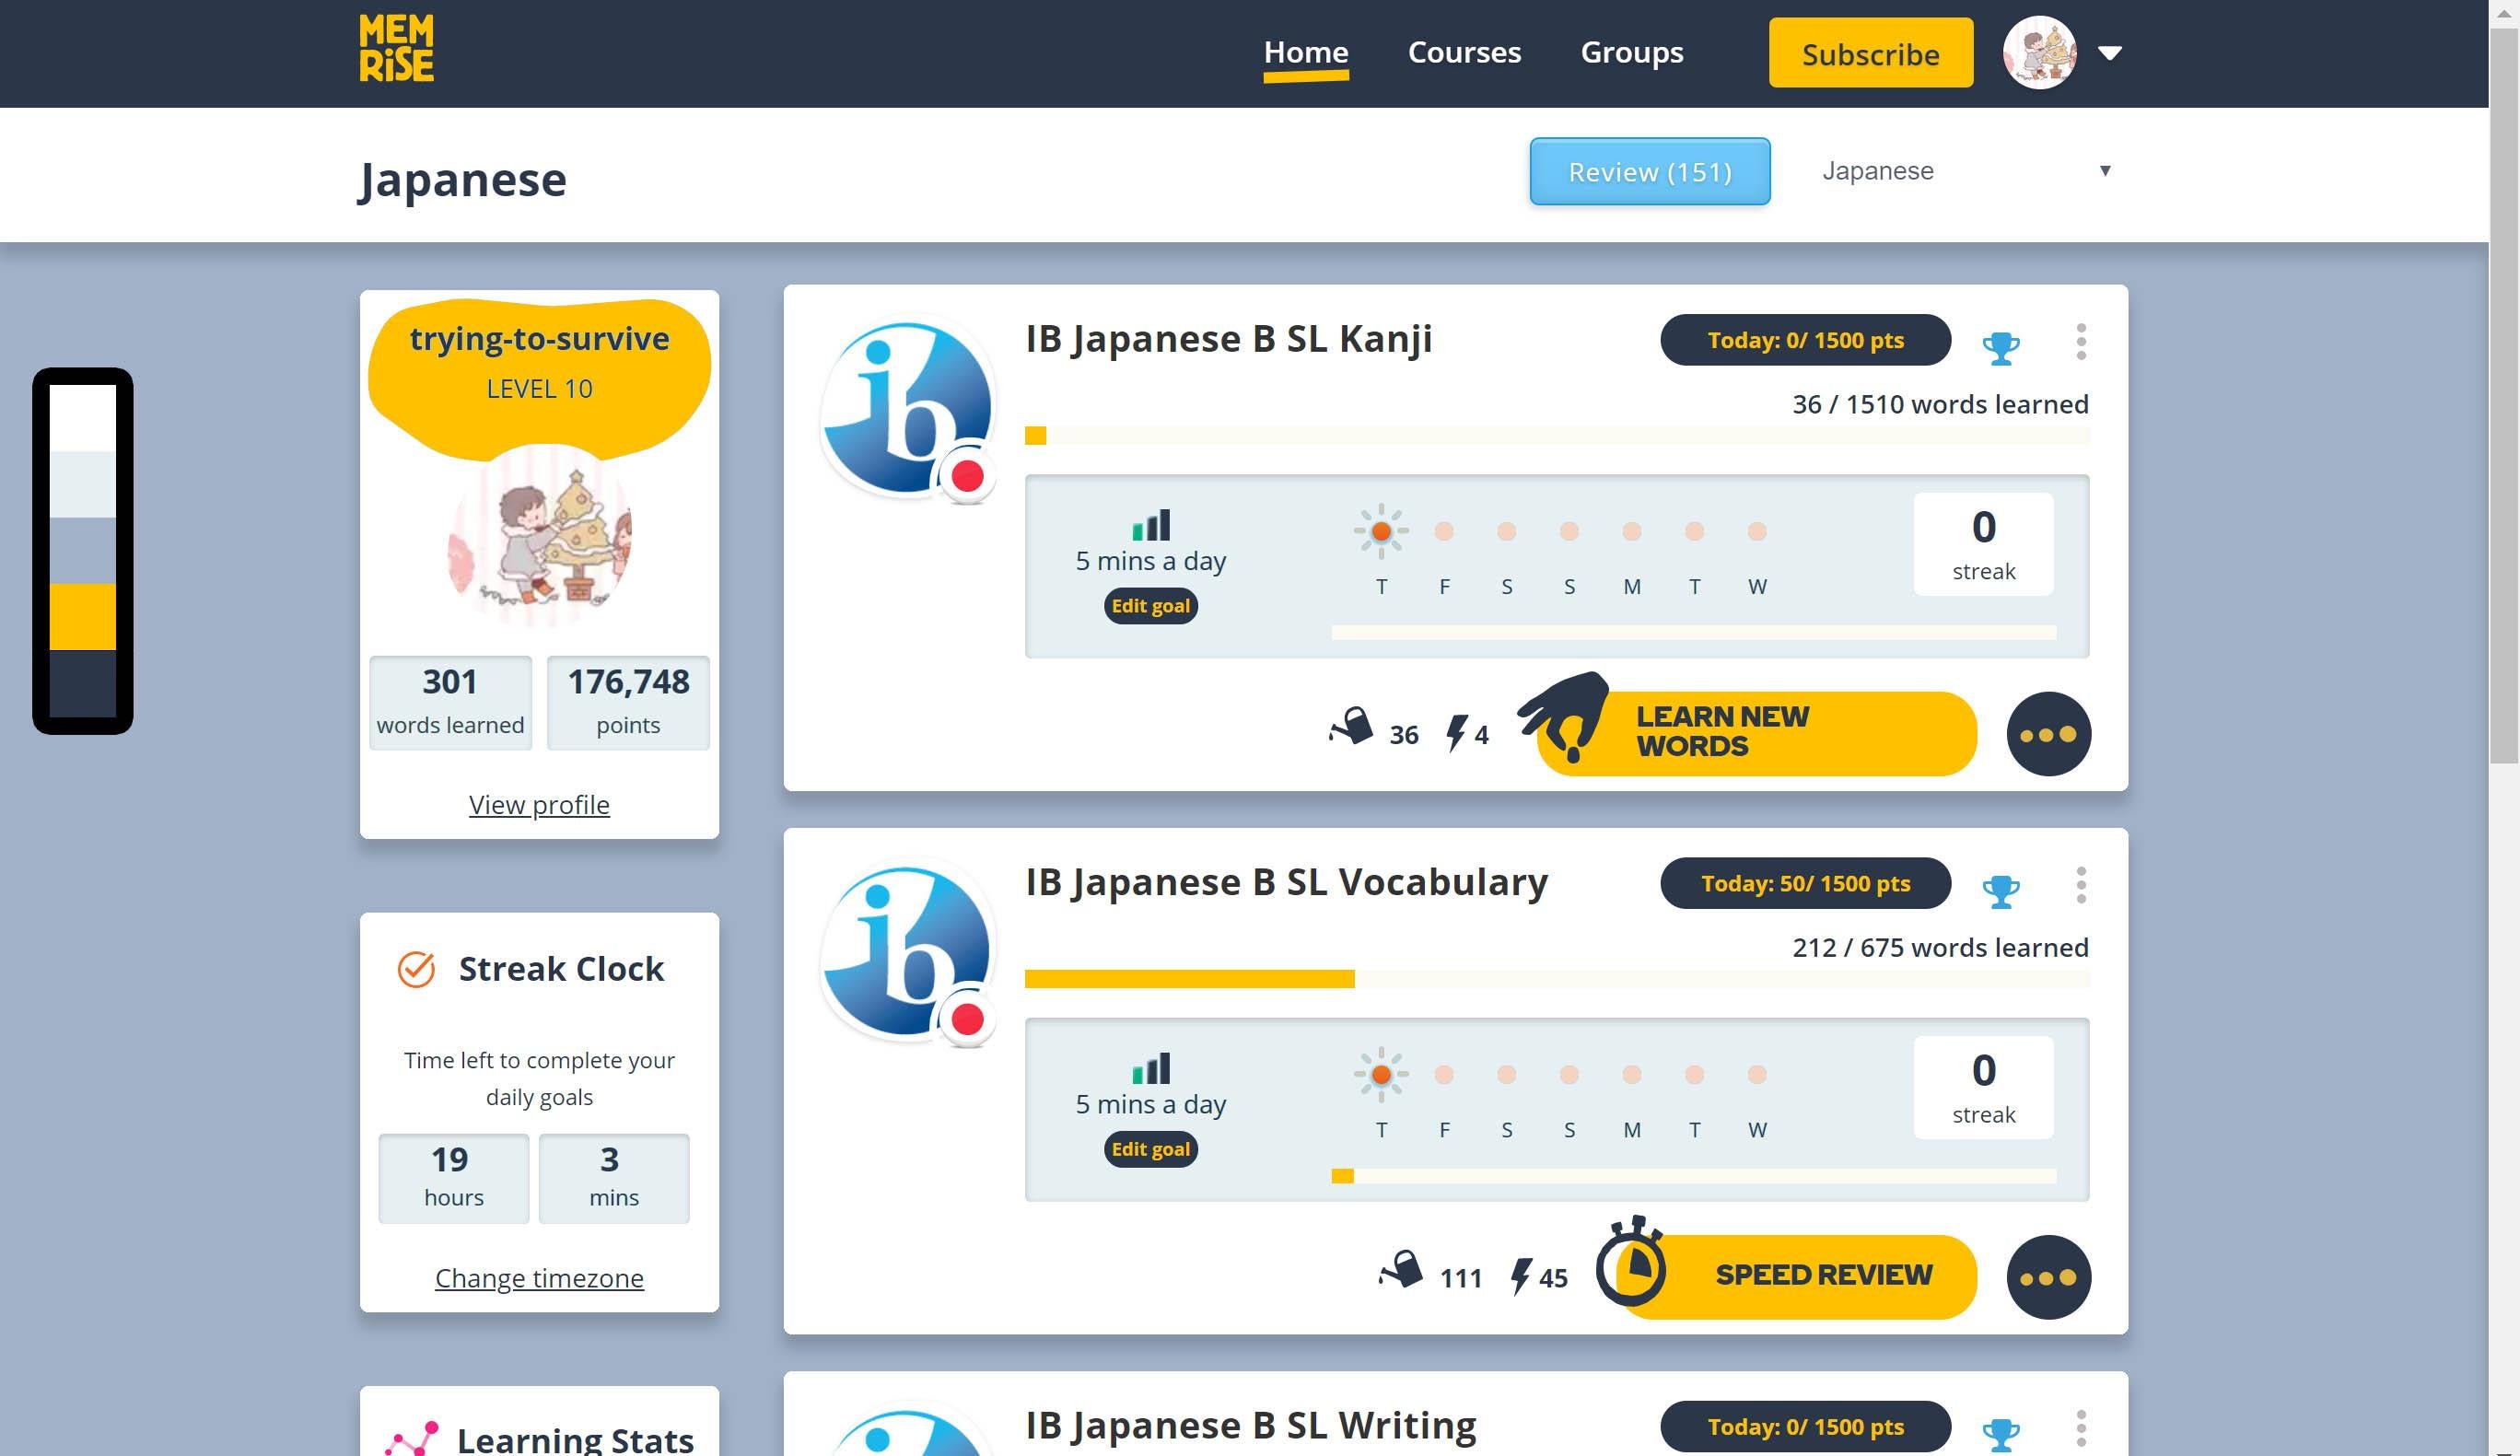Click '36 / 1510 words learned' text

coord(1940,404)
